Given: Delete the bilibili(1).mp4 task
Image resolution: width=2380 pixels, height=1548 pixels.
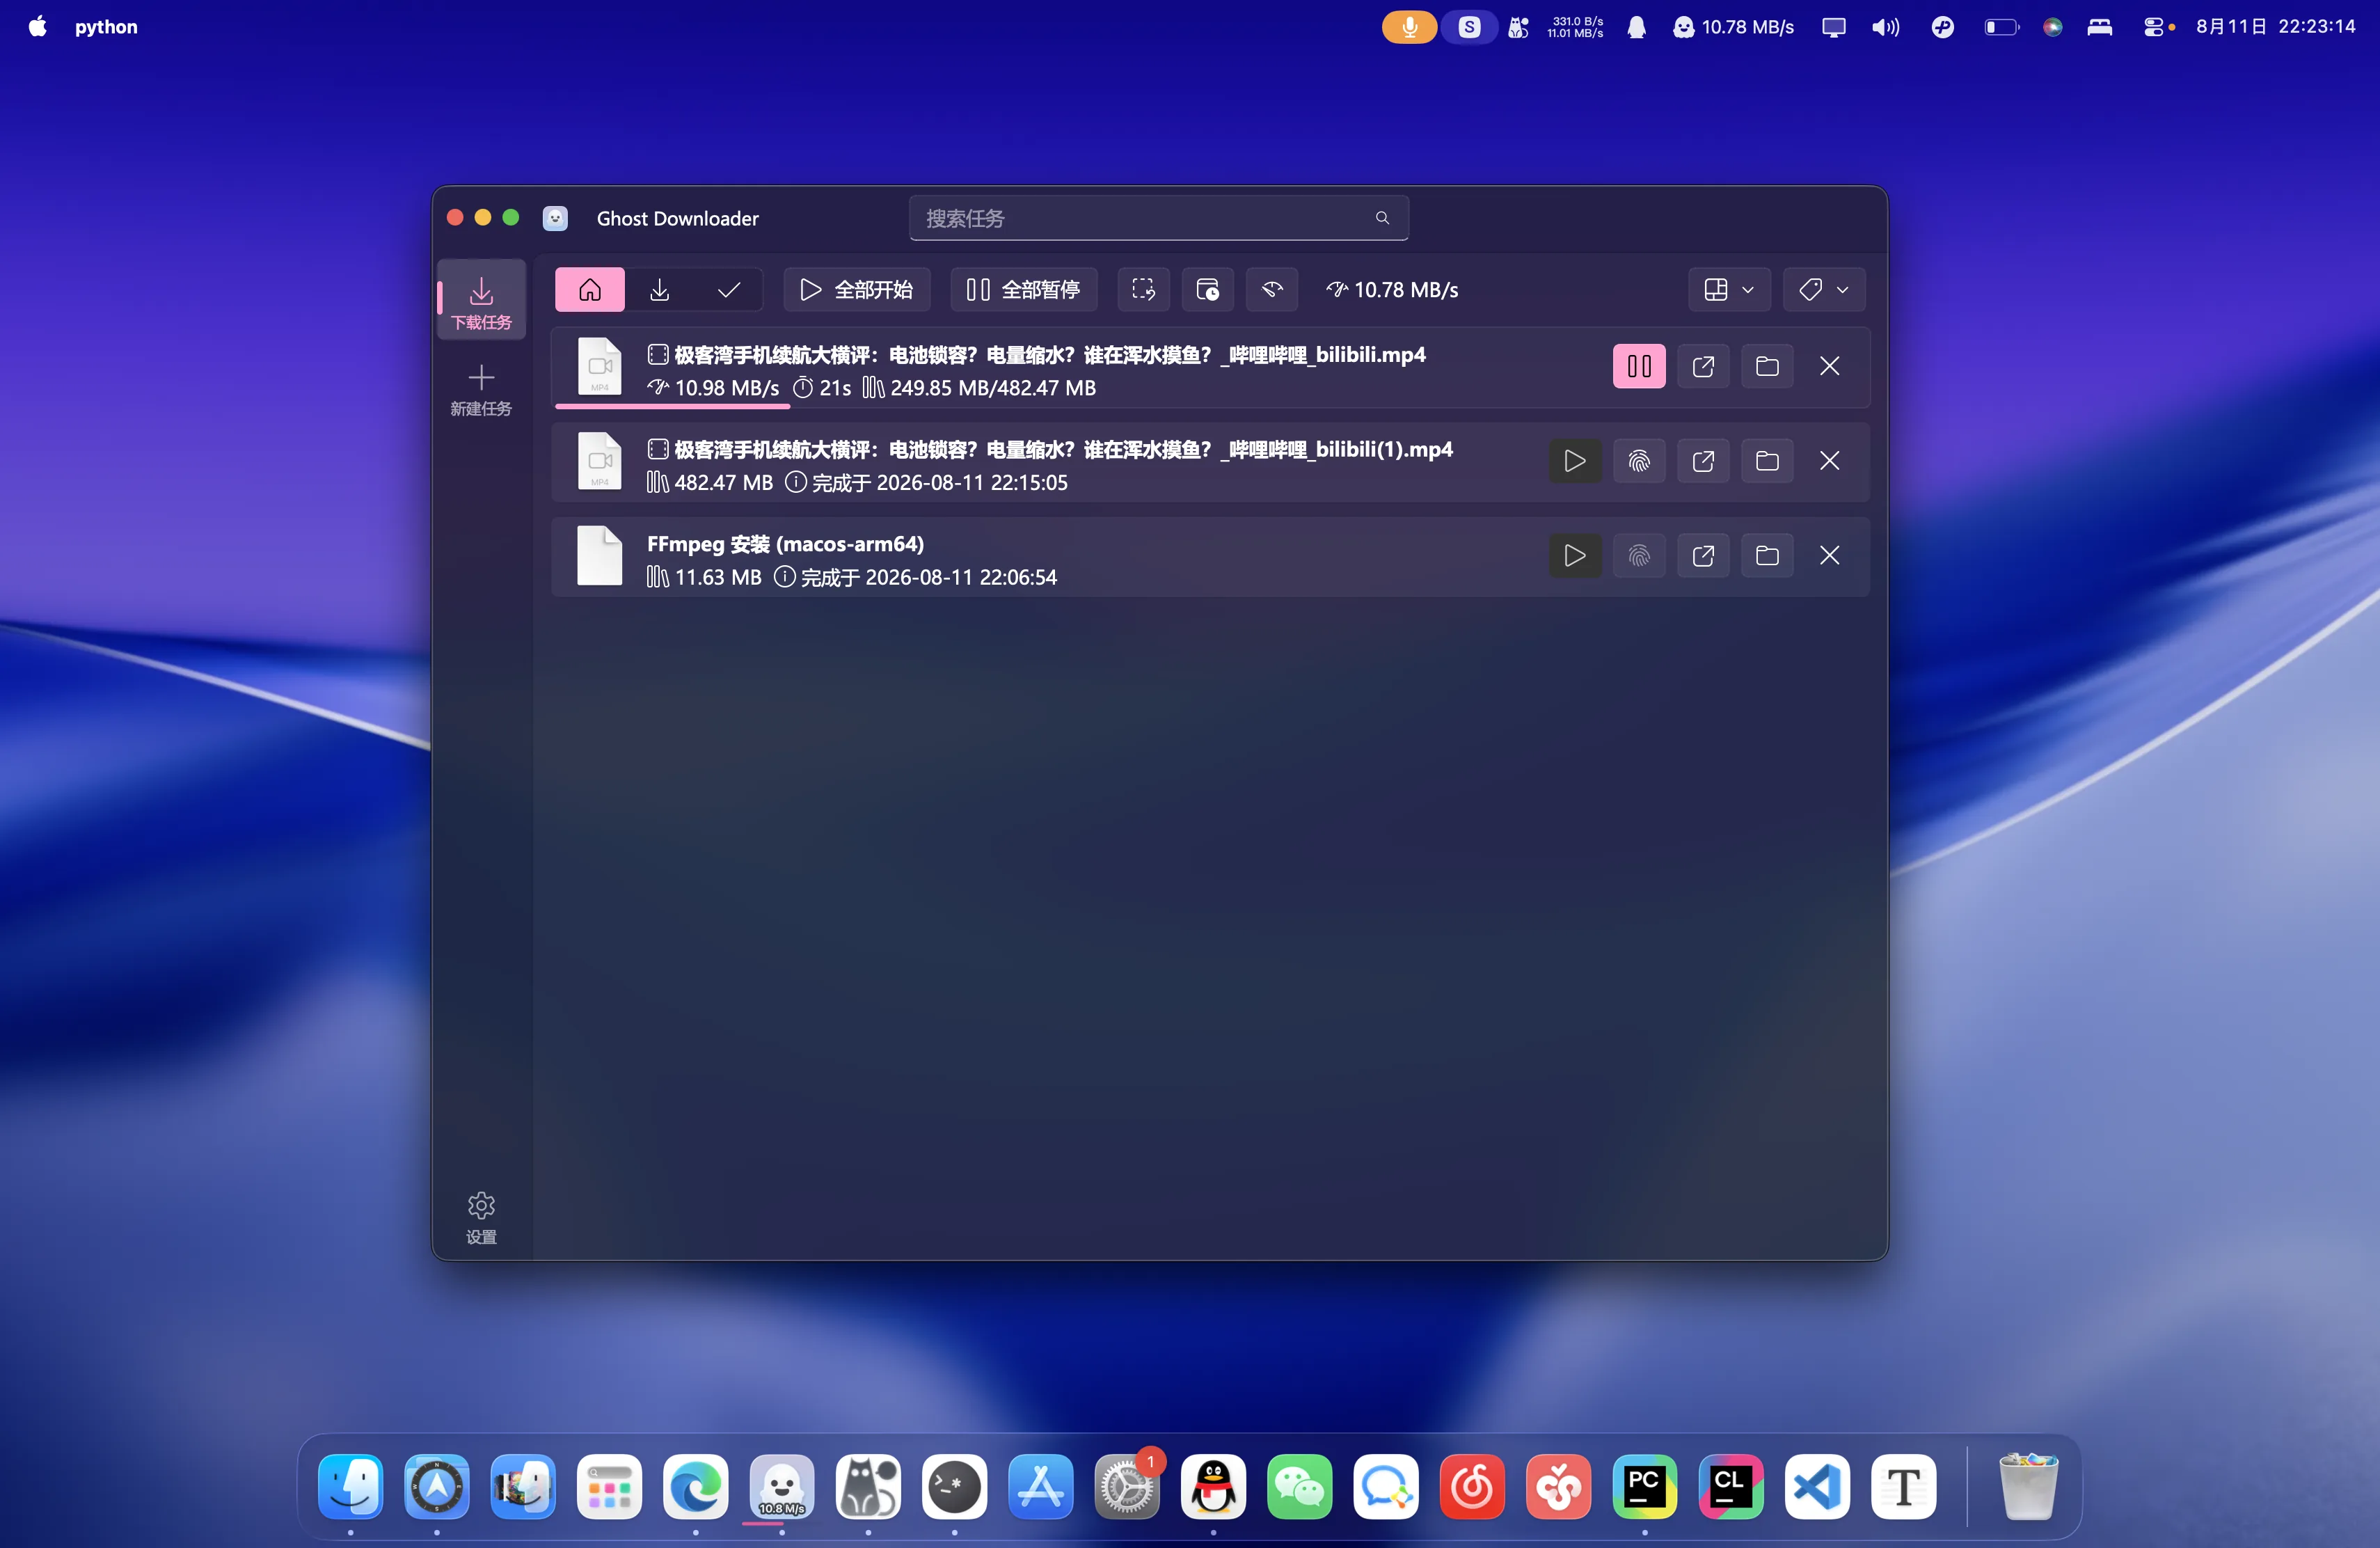Looking at the screenshot, I should pyautogui.click(x=1829, y=461).
